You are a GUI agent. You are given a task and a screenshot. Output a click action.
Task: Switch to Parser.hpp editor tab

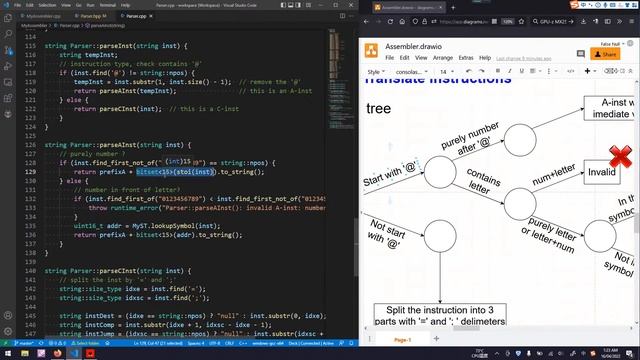[x=93, y=16]
